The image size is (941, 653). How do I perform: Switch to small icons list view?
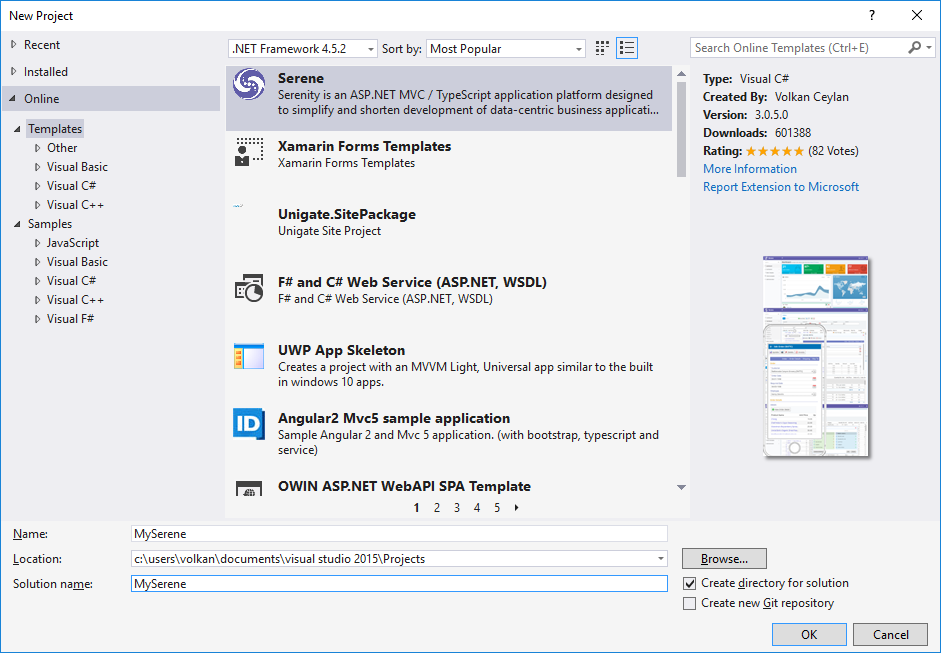pyautogui.click(x=627, y=48)
